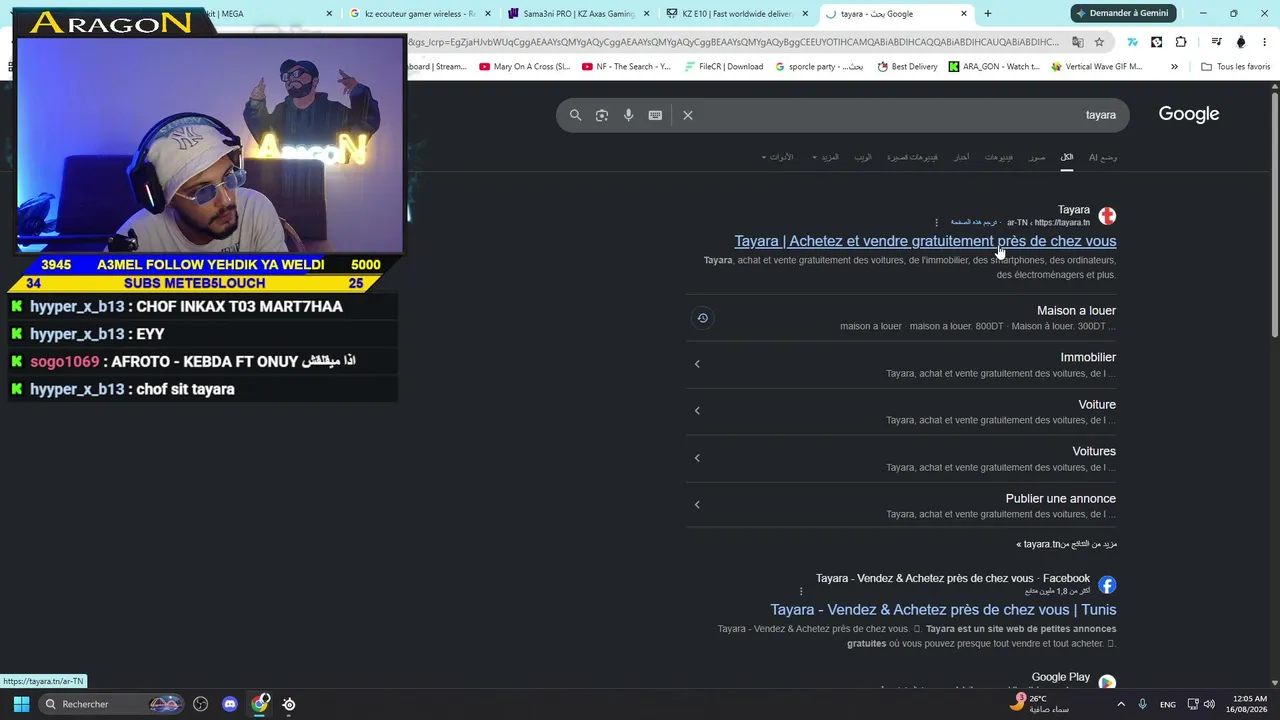Launch Discord from the taskbar
Viewport: 1280px width, 720px height.
pyautogui.click(x=230, y=704)
